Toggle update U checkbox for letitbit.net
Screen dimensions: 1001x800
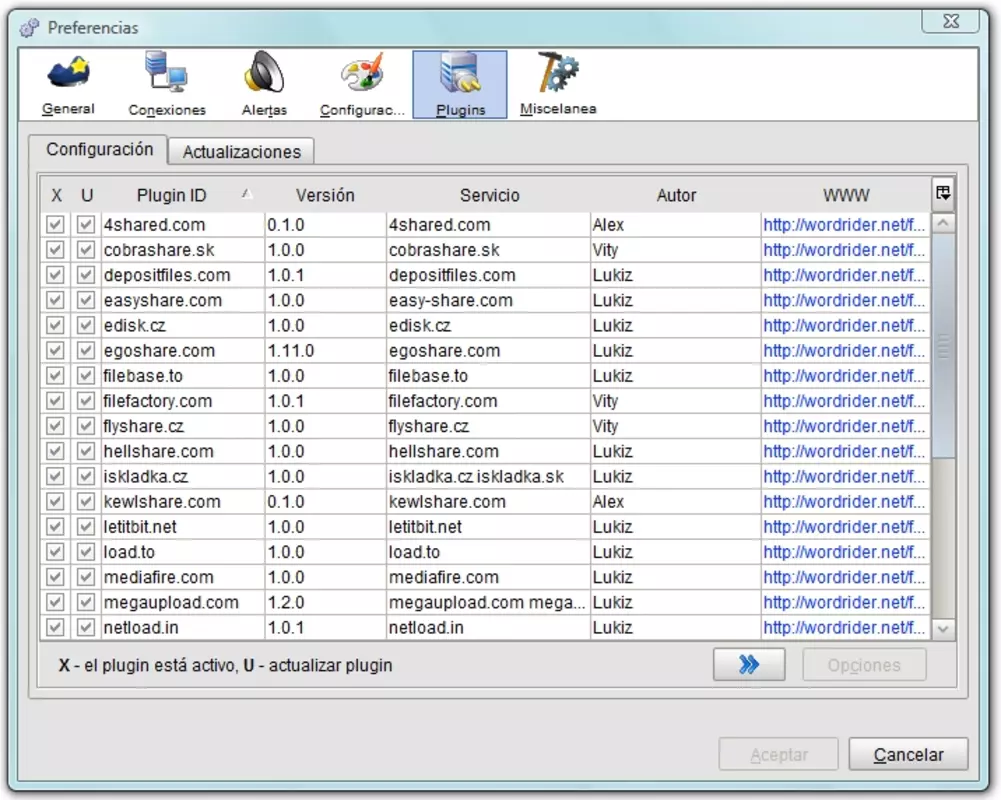tap(86, 527)
